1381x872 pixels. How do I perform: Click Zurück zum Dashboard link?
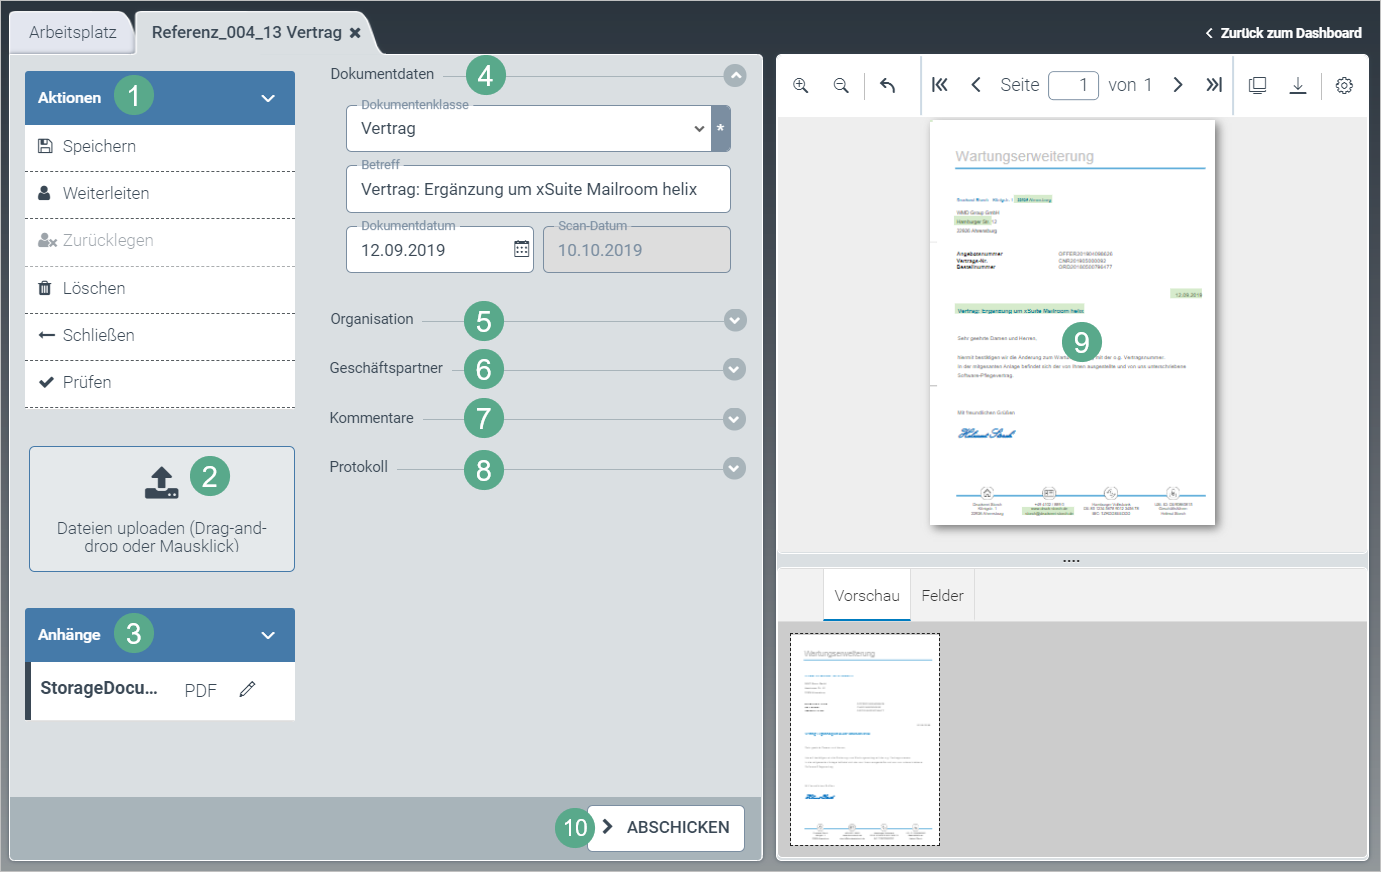[x=1284, y=33]
